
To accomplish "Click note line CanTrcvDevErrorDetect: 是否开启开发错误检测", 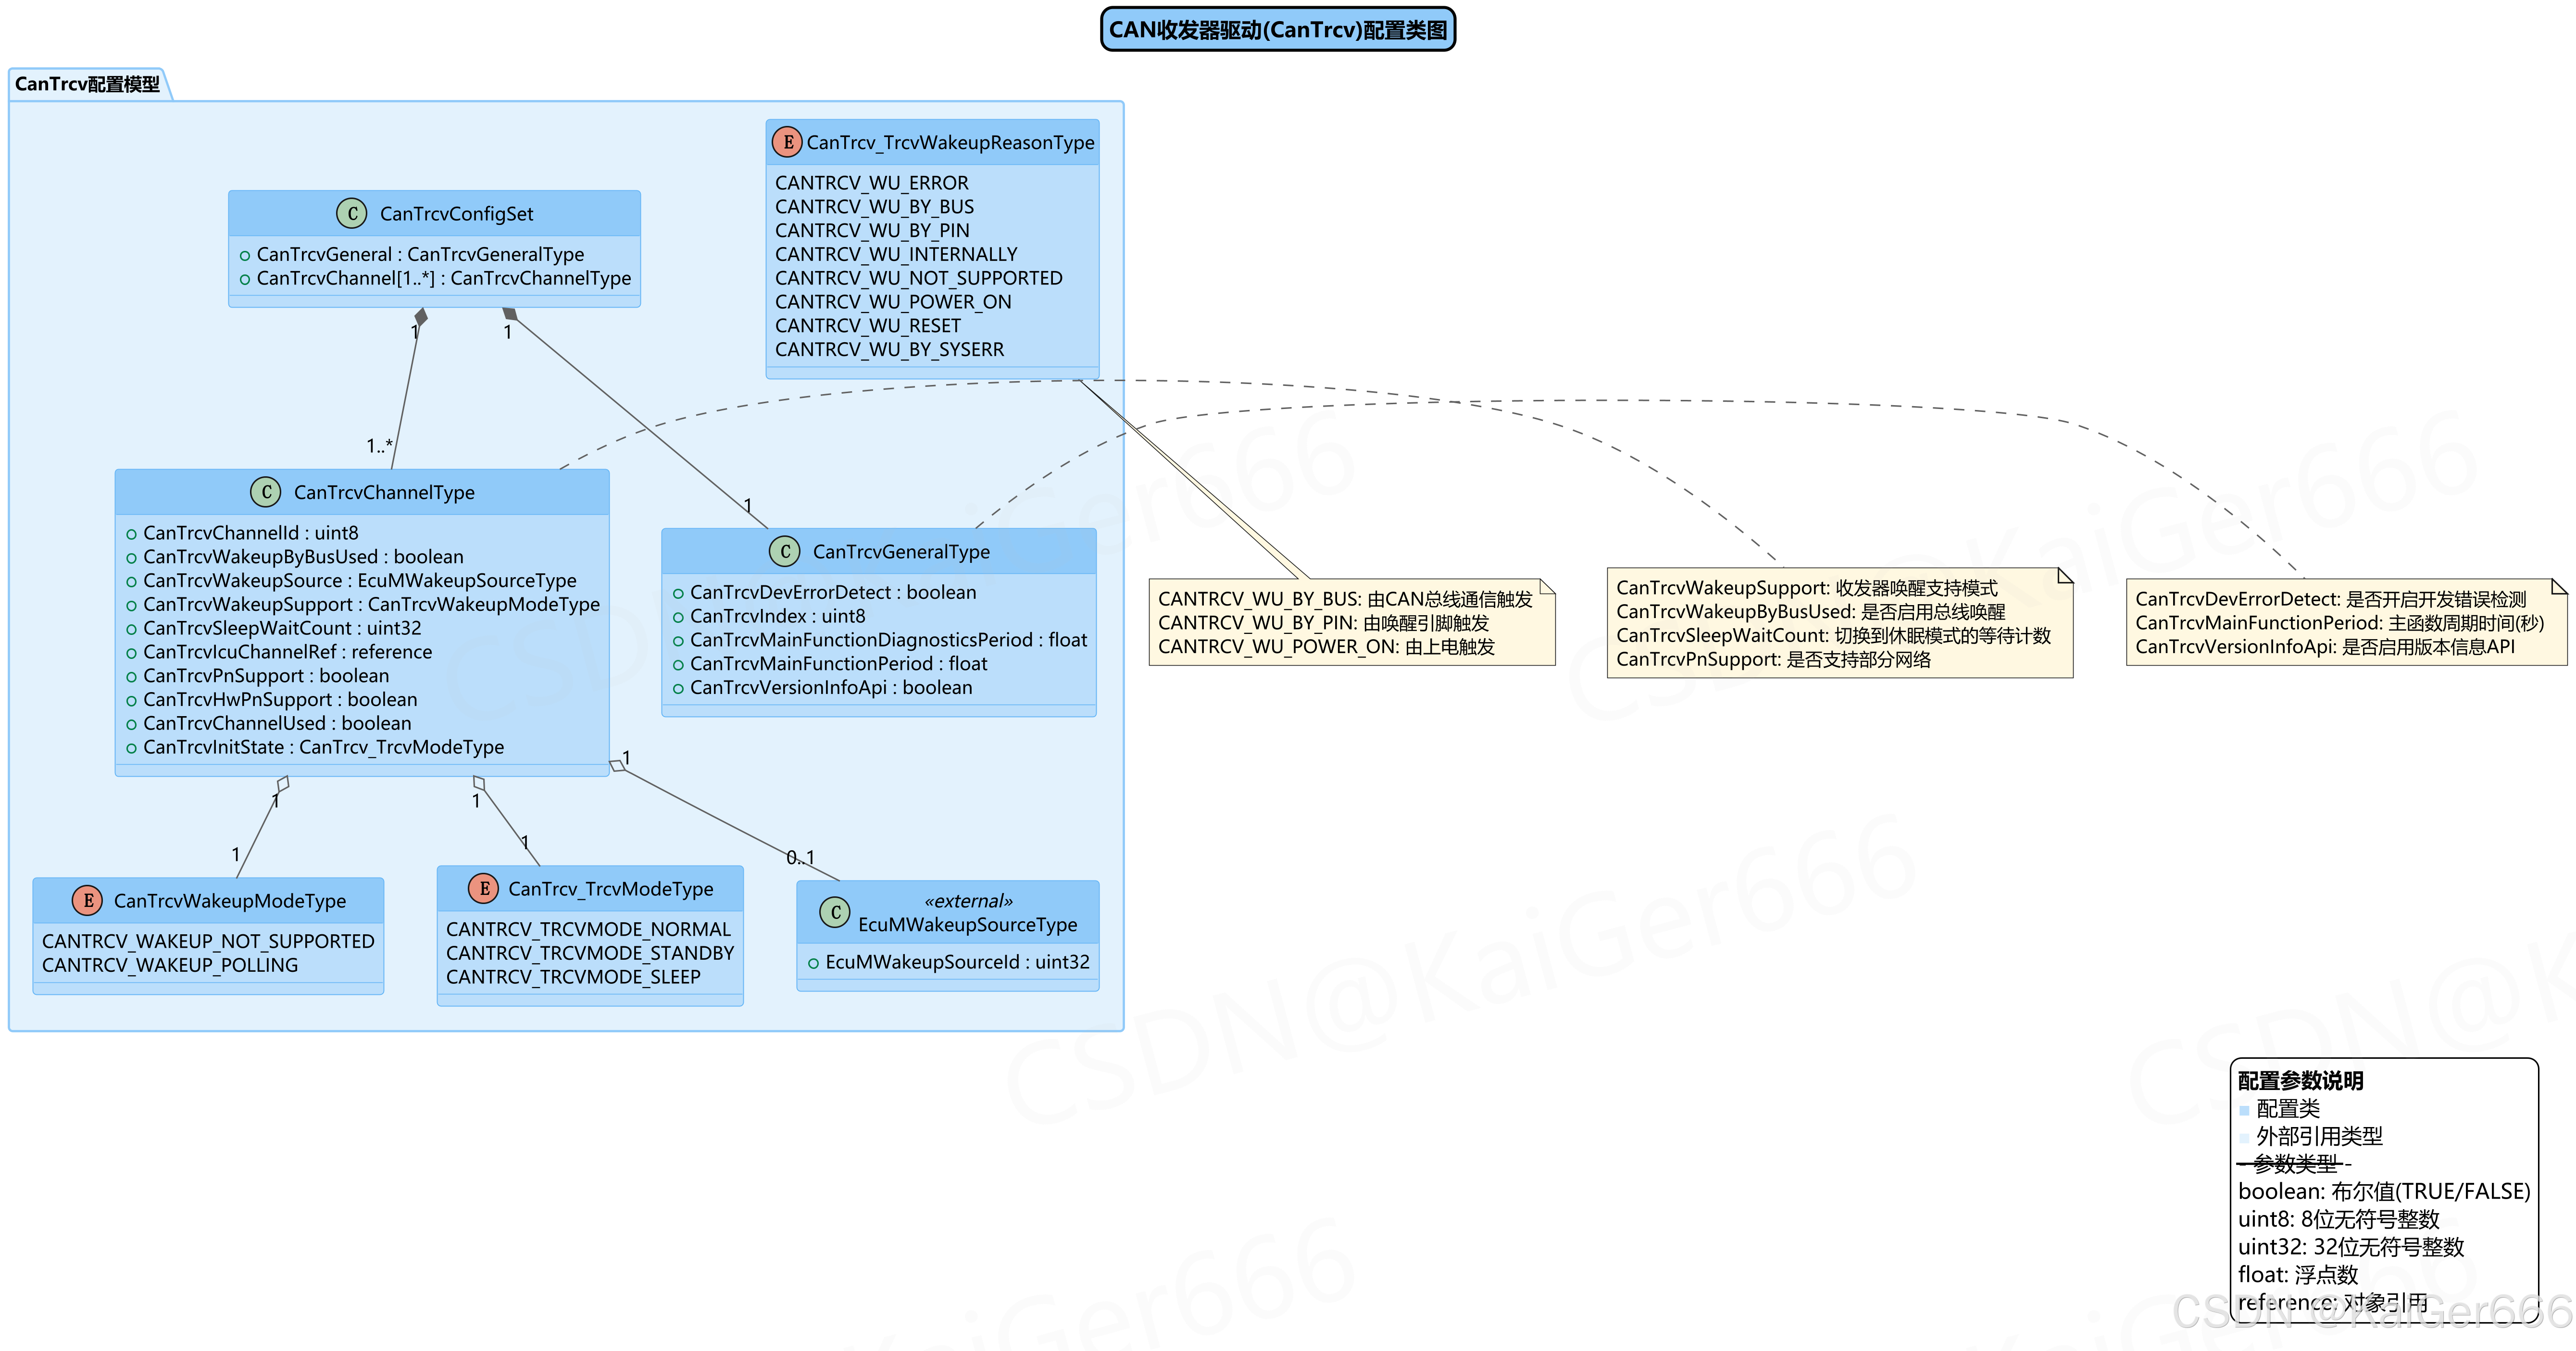I will (2331, 599).
